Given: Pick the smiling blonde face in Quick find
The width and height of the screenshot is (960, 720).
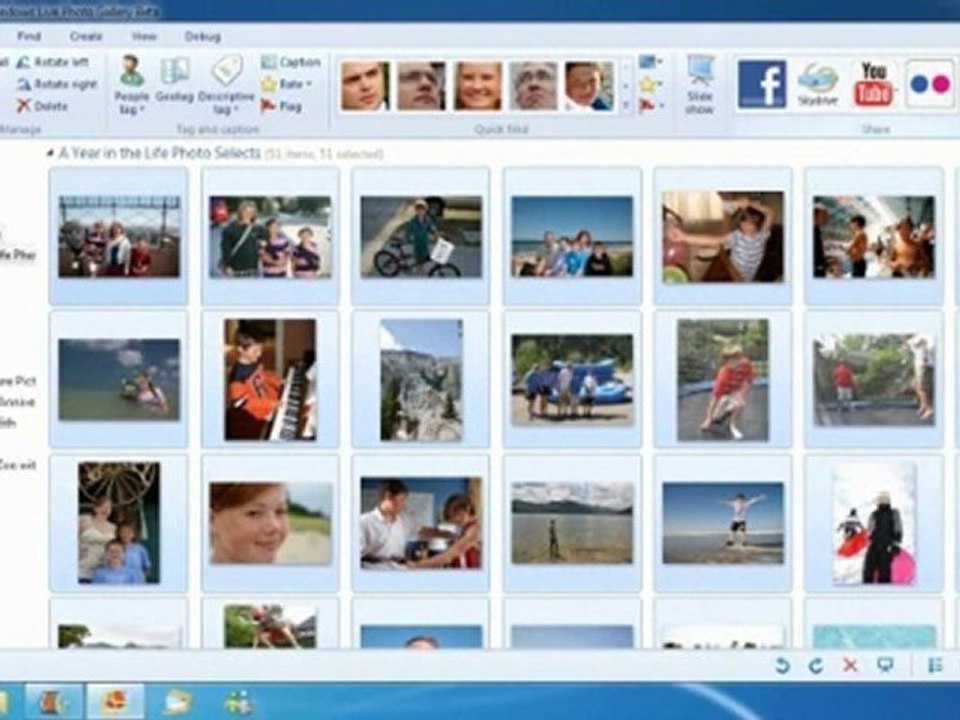Looking at the screenshot, I should point(478,86).
